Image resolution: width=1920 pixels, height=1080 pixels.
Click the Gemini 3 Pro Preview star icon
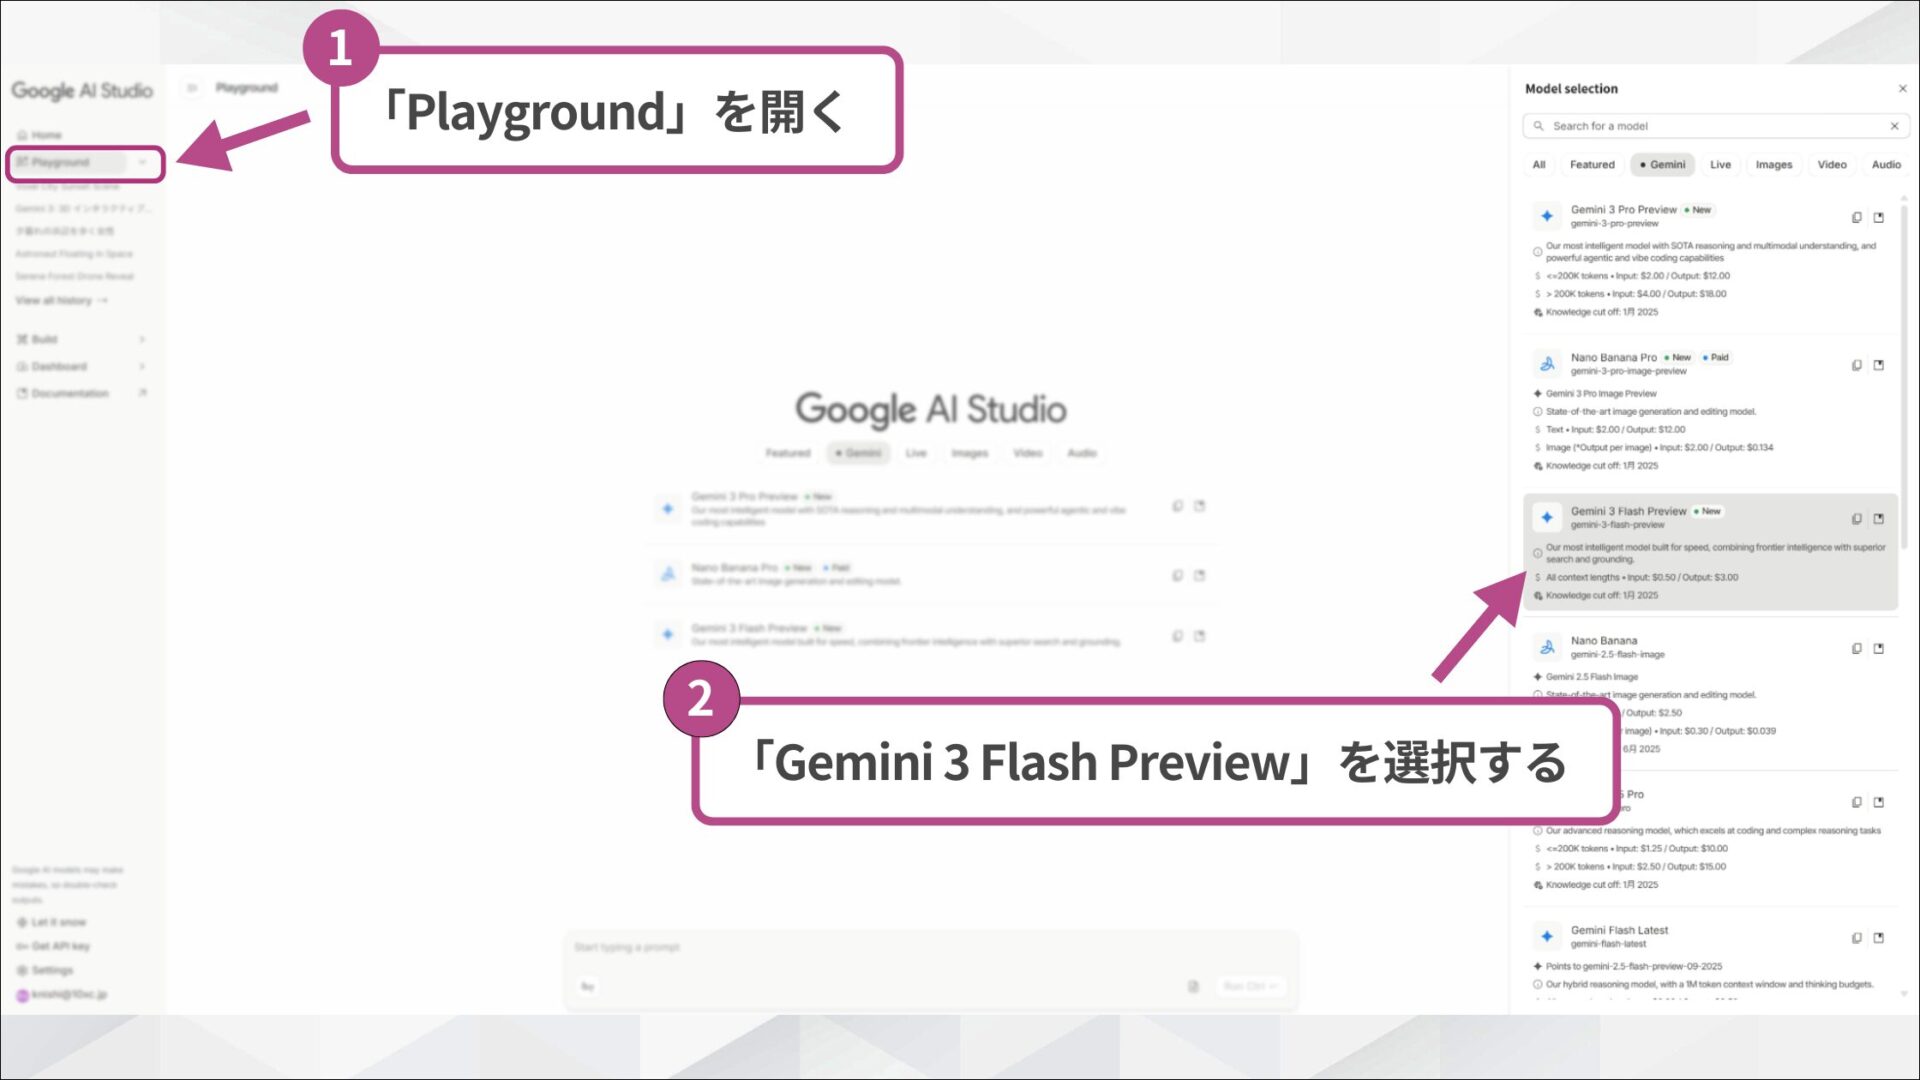pyautogui.click(x=1547, y=216)
